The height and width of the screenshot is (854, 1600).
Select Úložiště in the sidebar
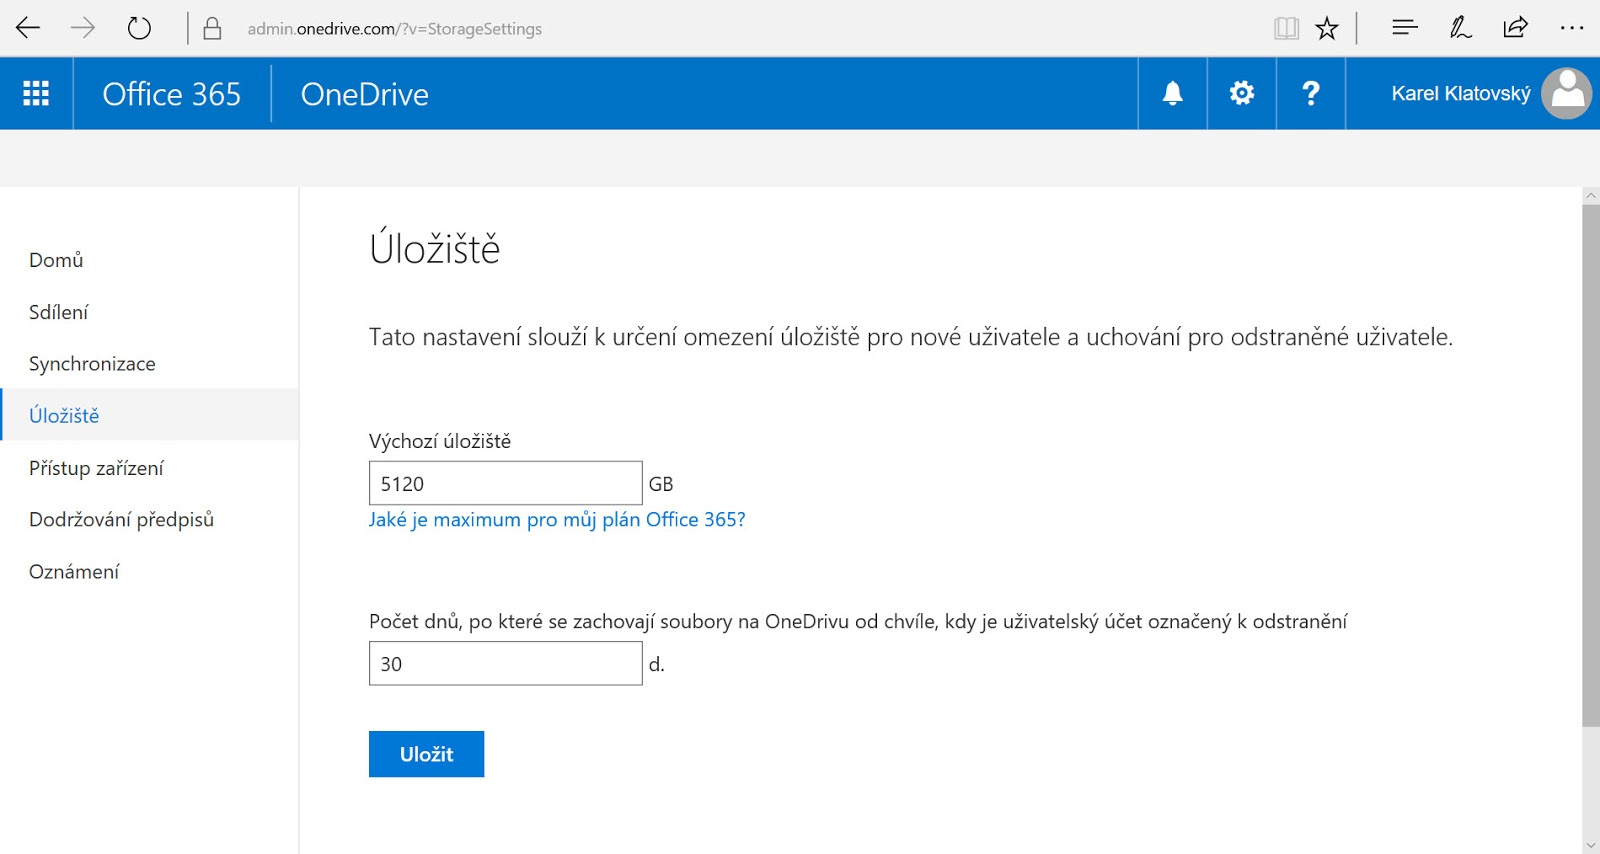pos(150,415)
